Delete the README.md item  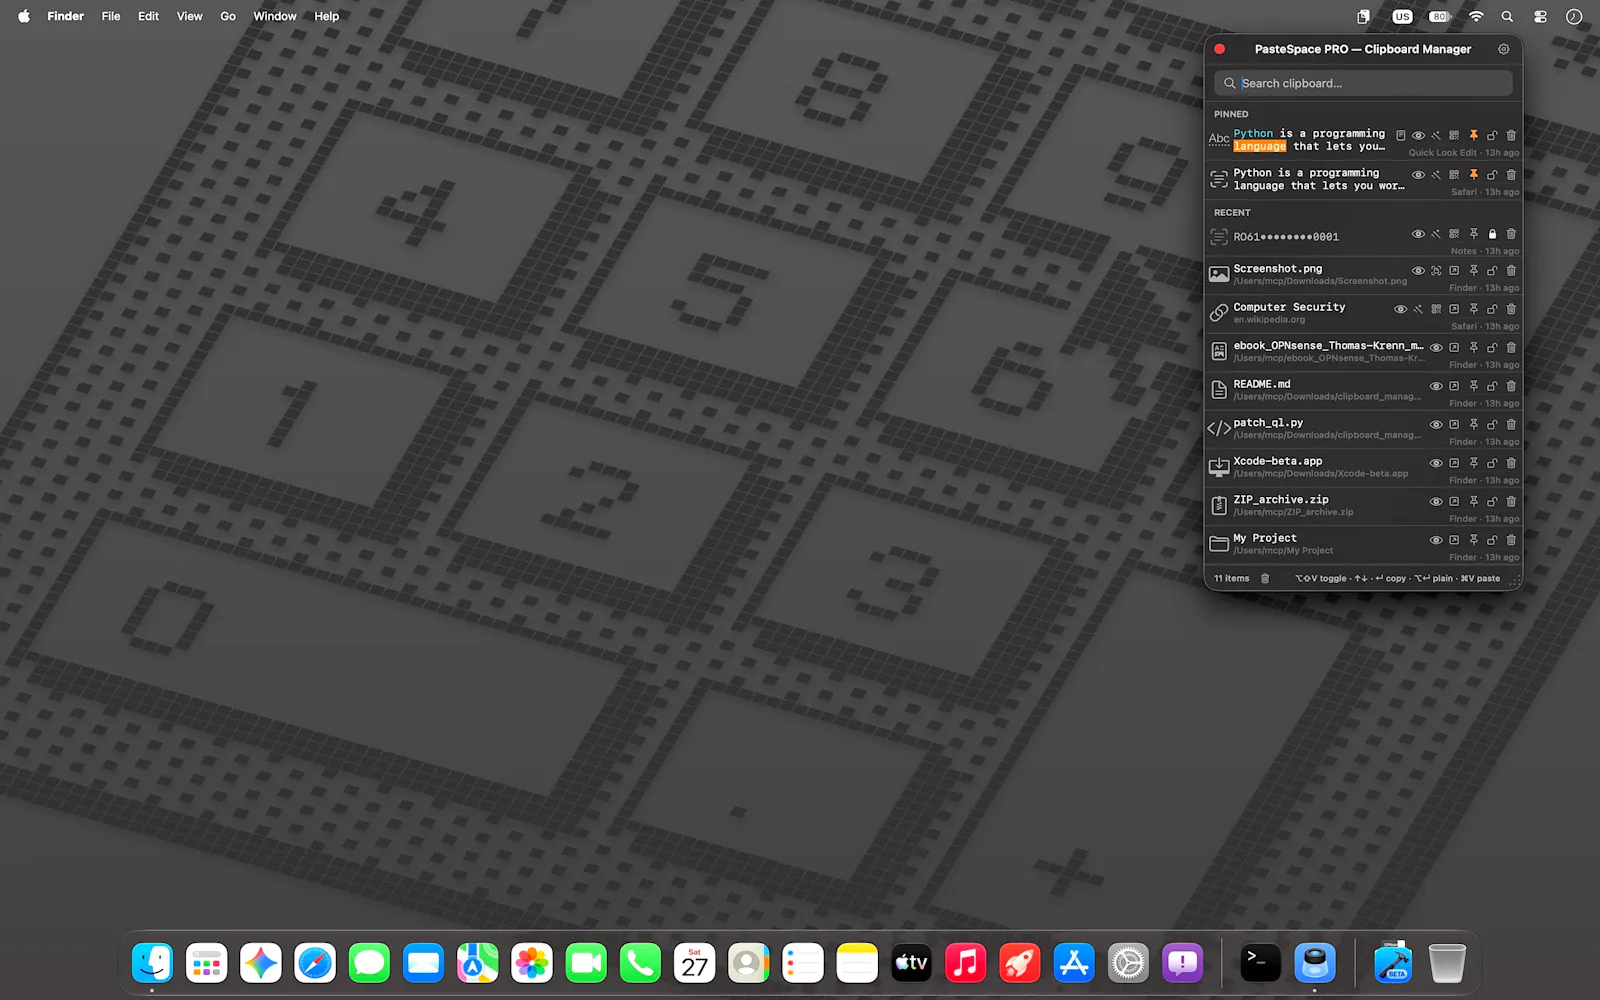coord(1511,386)
